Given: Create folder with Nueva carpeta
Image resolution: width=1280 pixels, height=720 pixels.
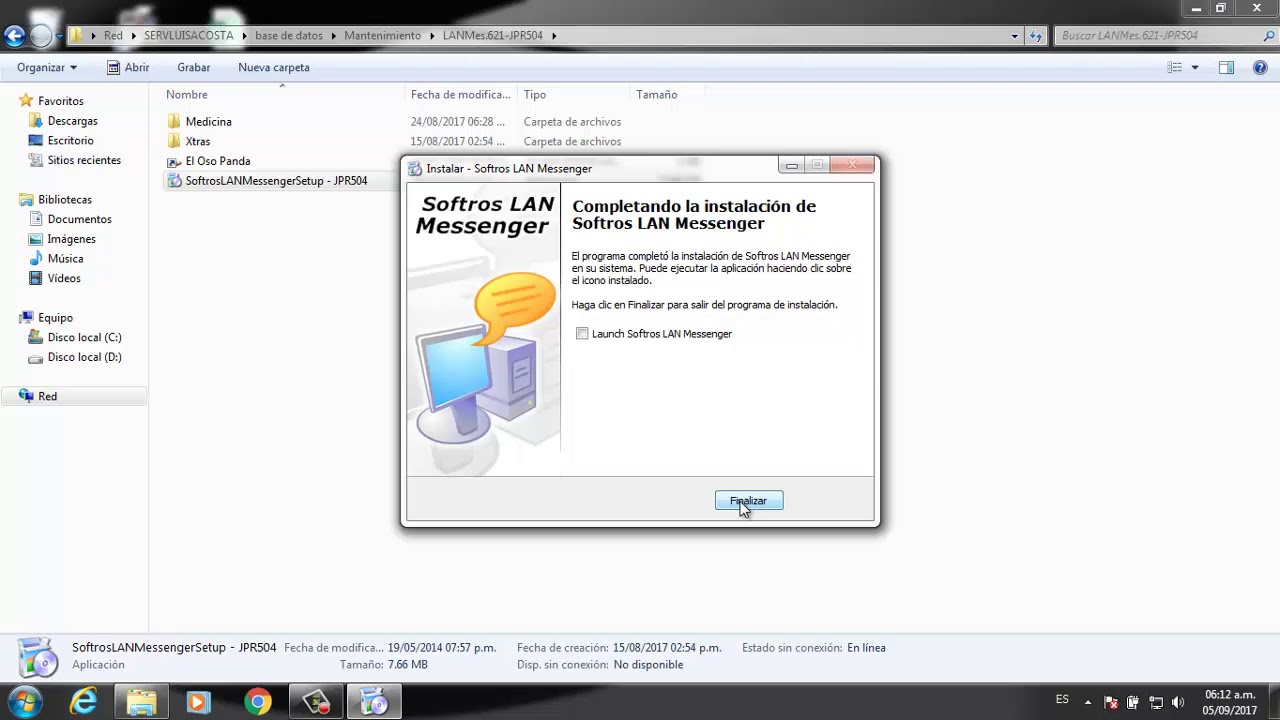Looking at the screenshot, I should [274, 67].
